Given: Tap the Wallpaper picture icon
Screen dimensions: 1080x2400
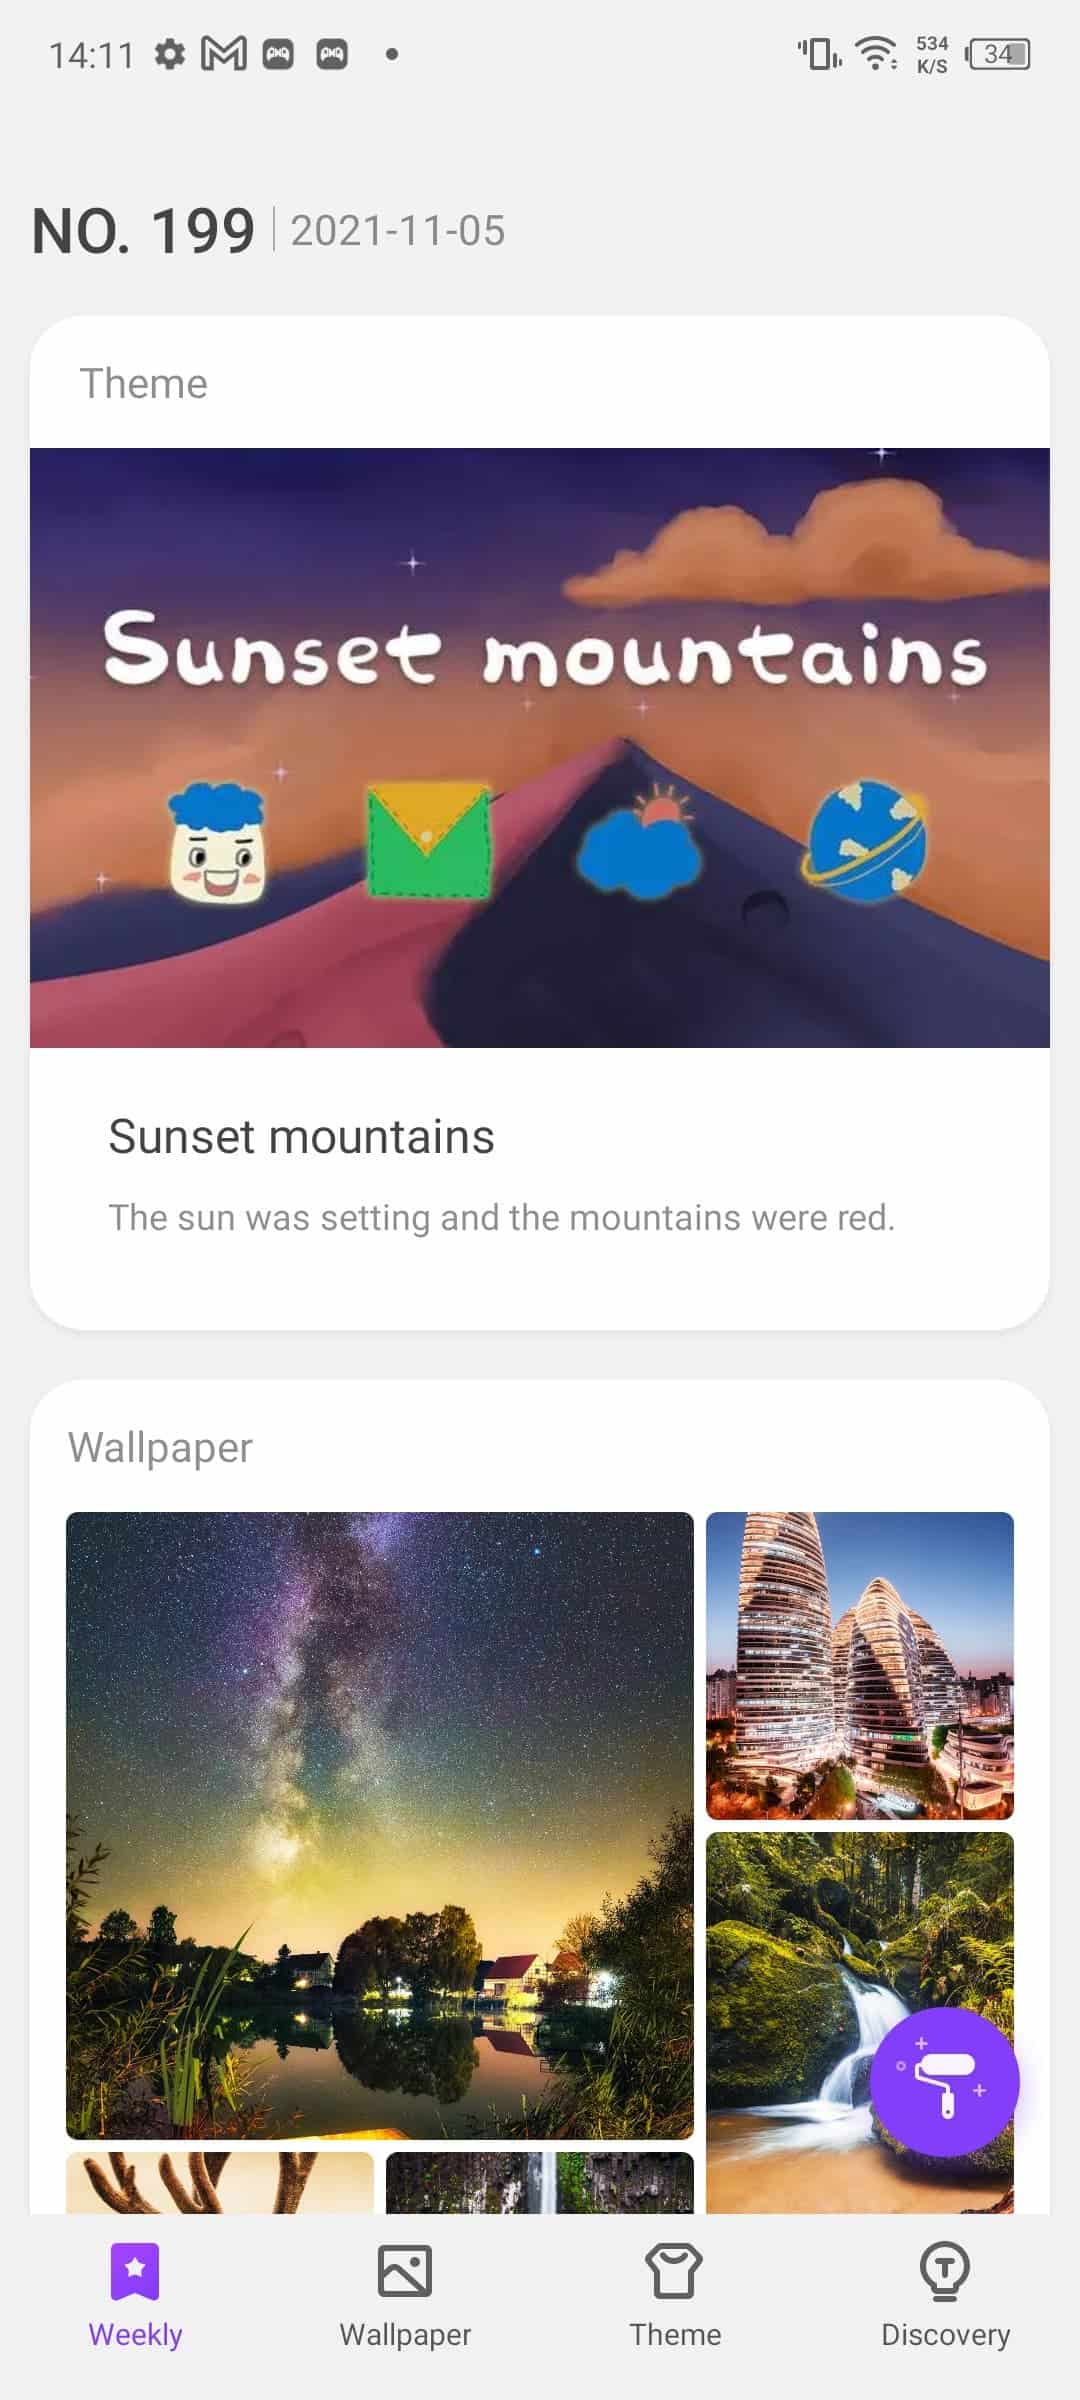Looking at the screenshot, I should [x=405, y=2271].
